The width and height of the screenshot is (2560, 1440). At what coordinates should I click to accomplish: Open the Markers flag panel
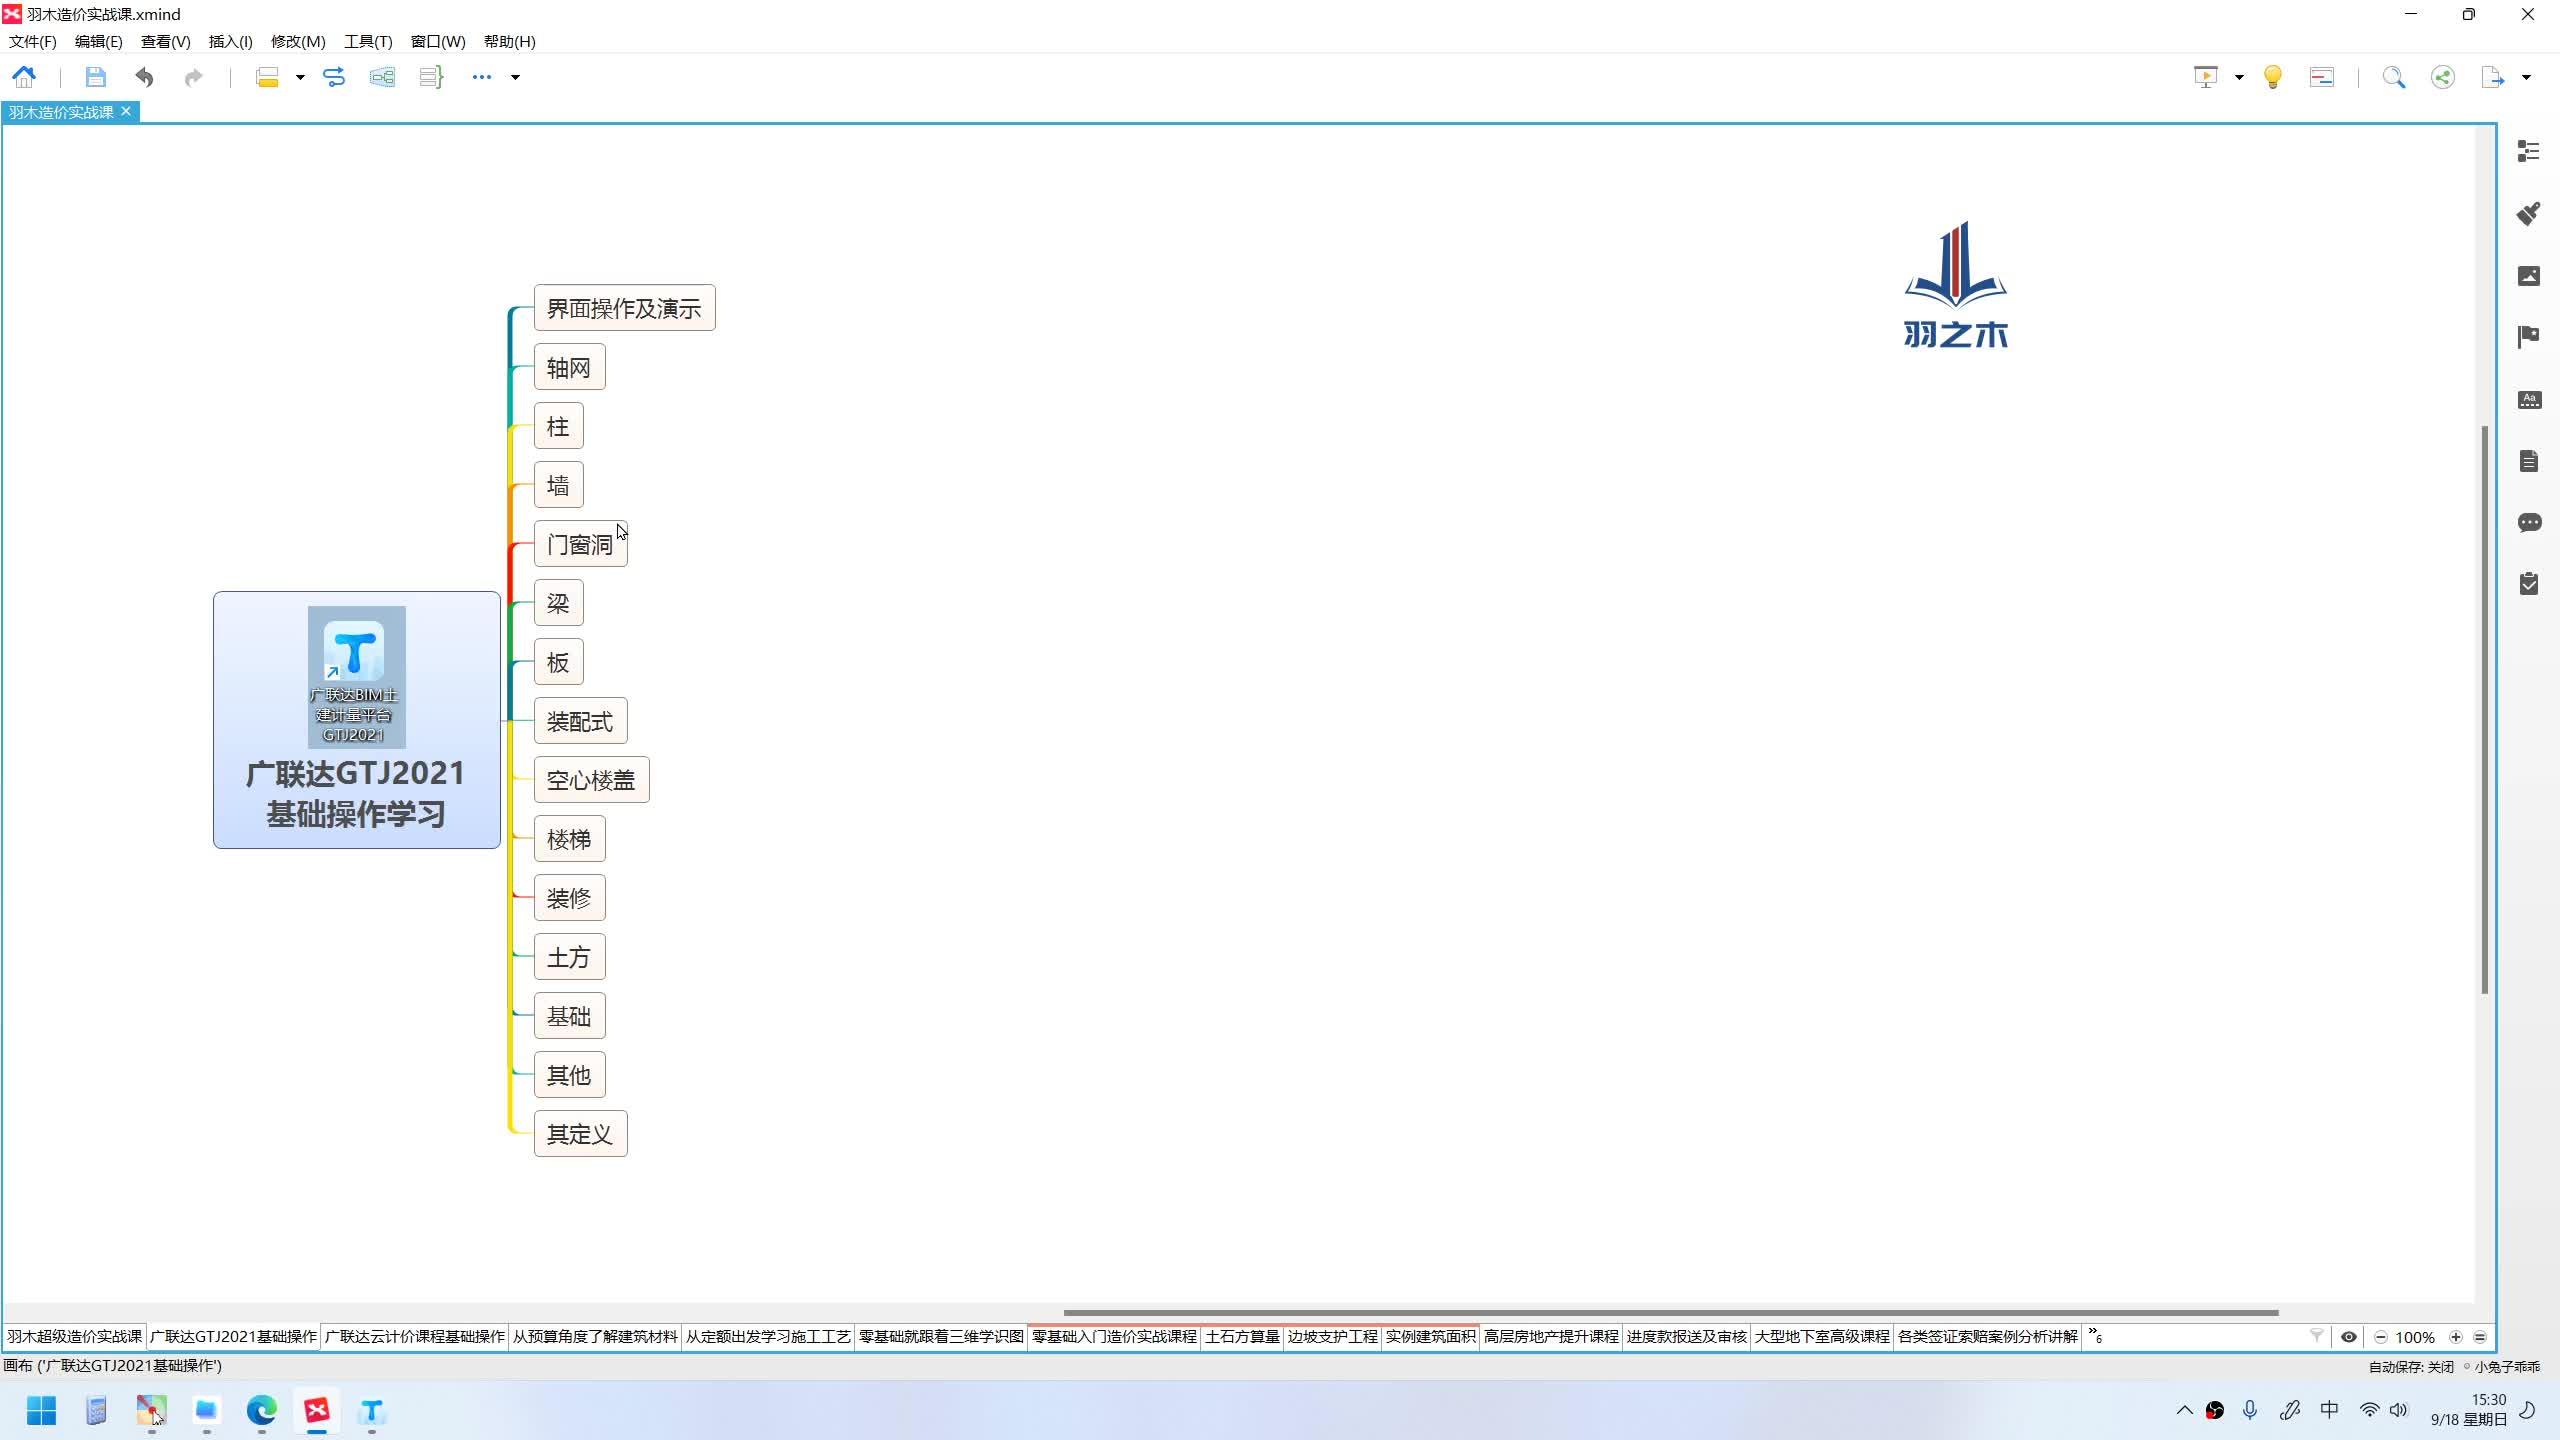click(x=2528, y=337)
